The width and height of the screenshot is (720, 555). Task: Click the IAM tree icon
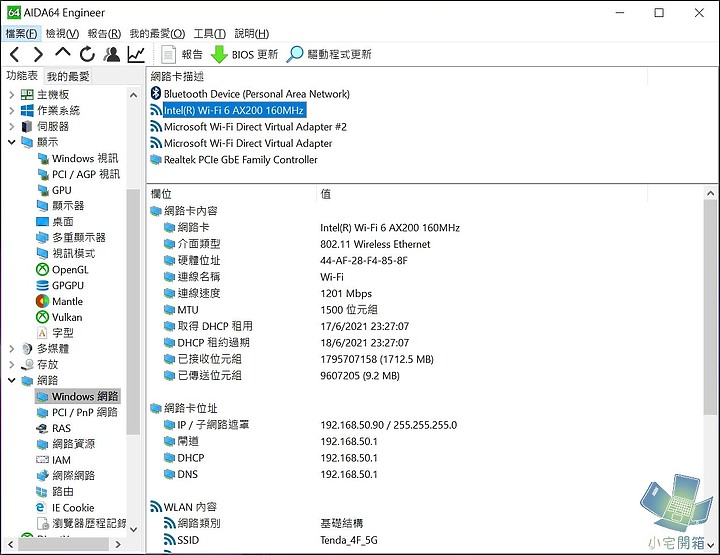coord(43,460)
